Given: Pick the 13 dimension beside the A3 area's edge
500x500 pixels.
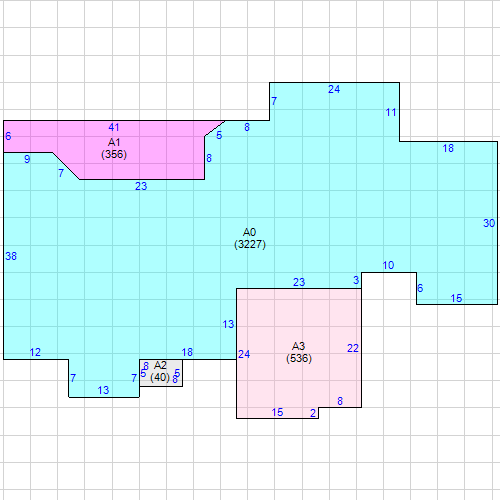Looking at the screenshot, I should [228, 324].
